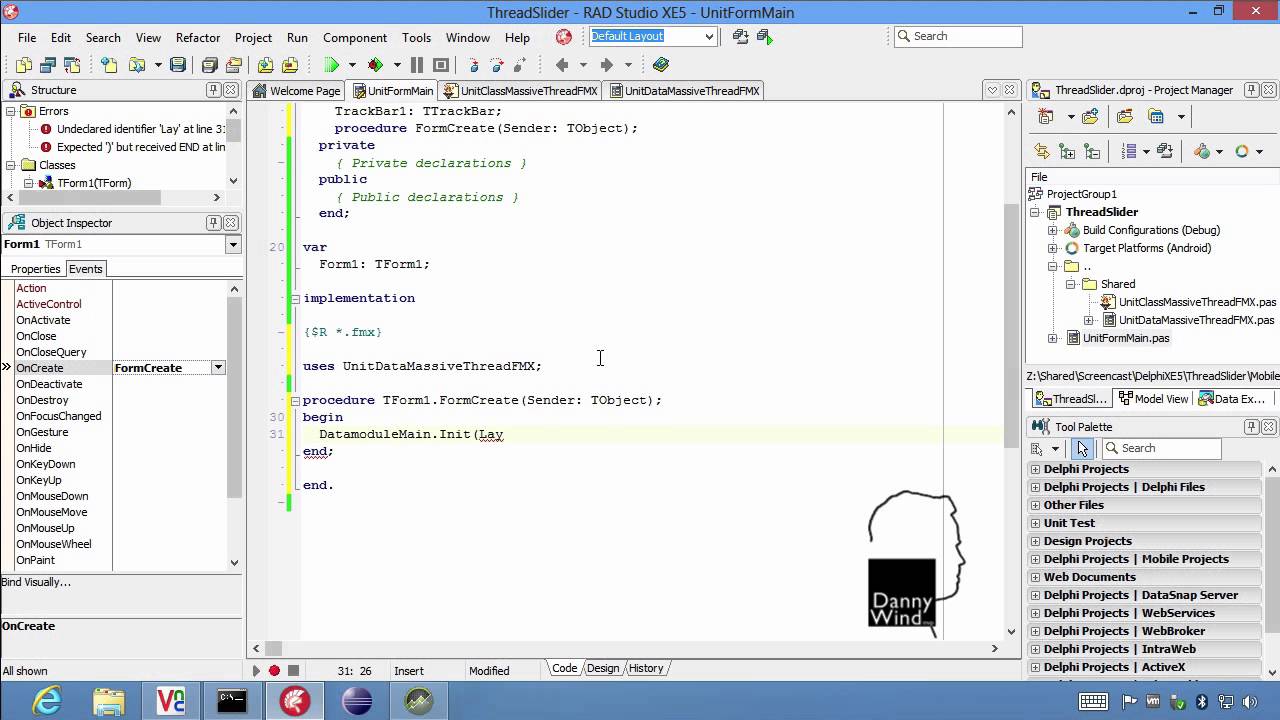Collapse the Errors node in Structure
This screenshot has width=1280, height=720.
(12, 111)
